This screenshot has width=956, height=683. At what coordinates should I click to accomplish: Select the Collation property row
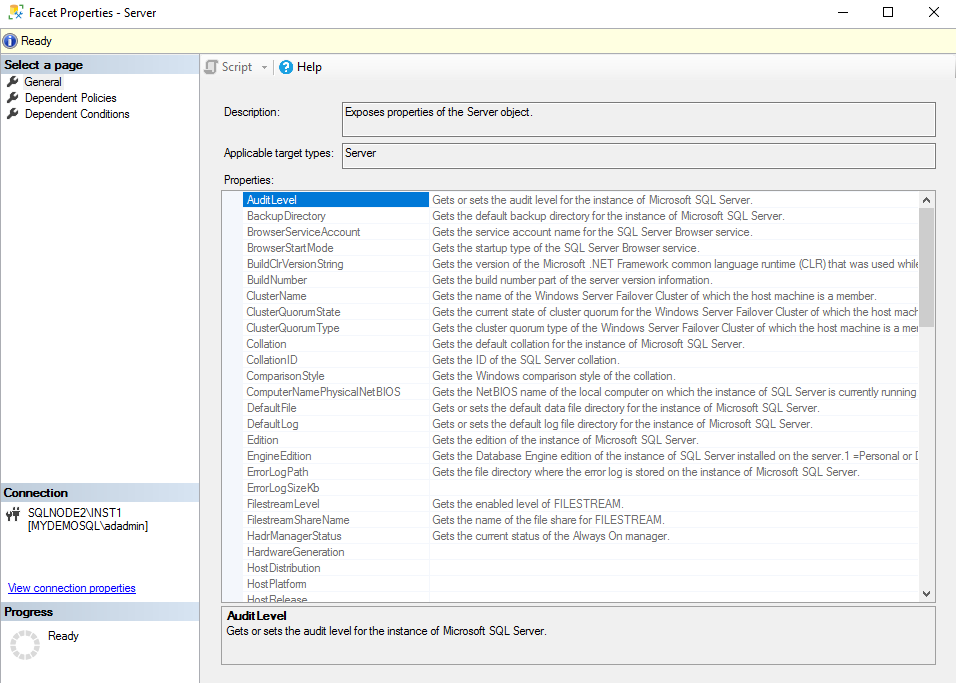(267, 344)
